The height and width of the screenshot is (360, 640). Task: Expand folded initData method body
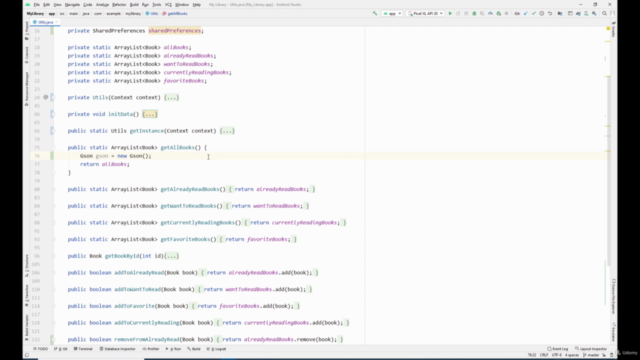[x=150, y=114]
